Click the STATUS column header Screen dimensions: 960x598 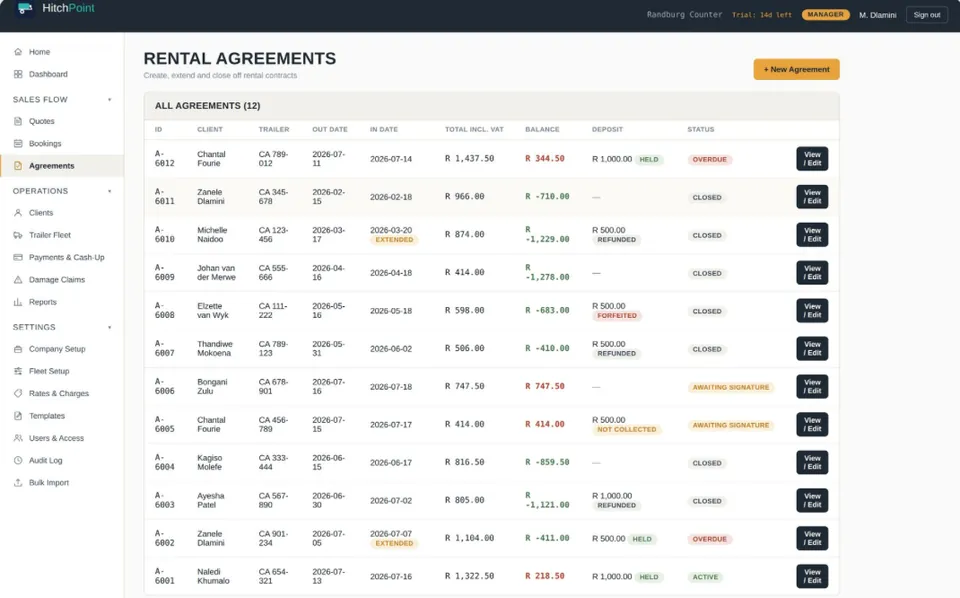(x=700, y=130)
